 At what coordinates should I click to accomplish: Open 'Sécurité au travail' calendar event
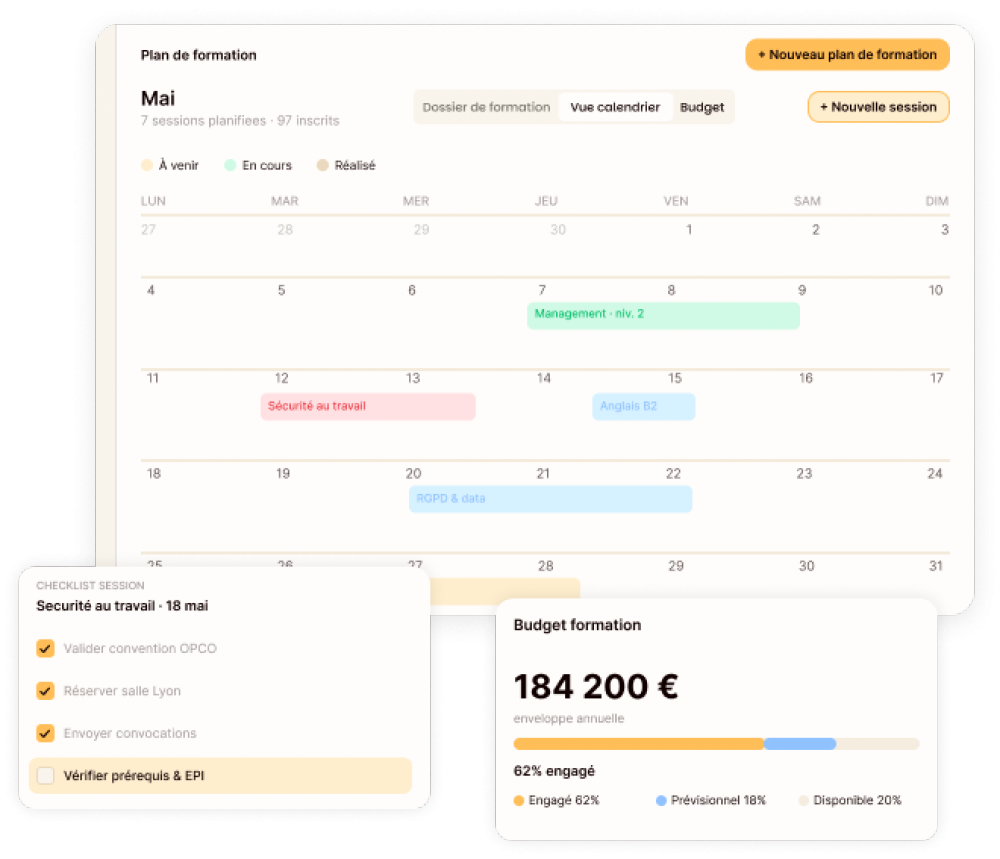368,406
